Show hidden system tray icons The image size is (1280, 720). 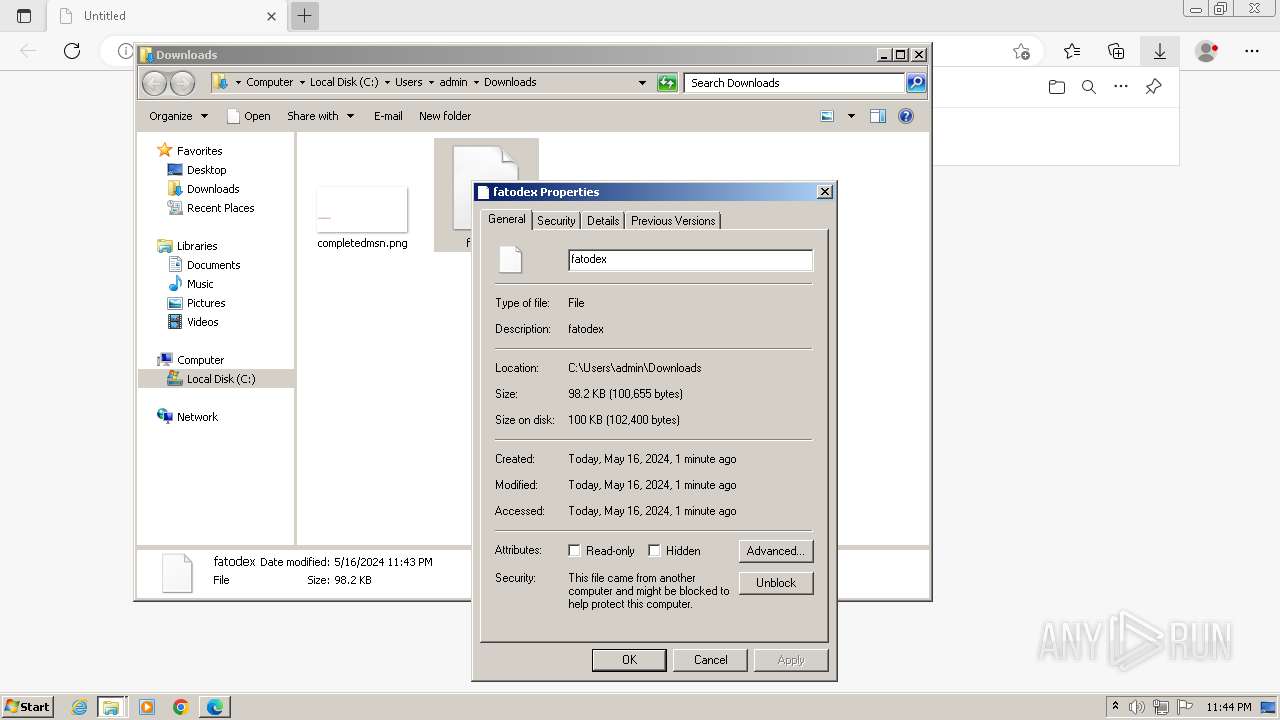[x=1115, y=706]
